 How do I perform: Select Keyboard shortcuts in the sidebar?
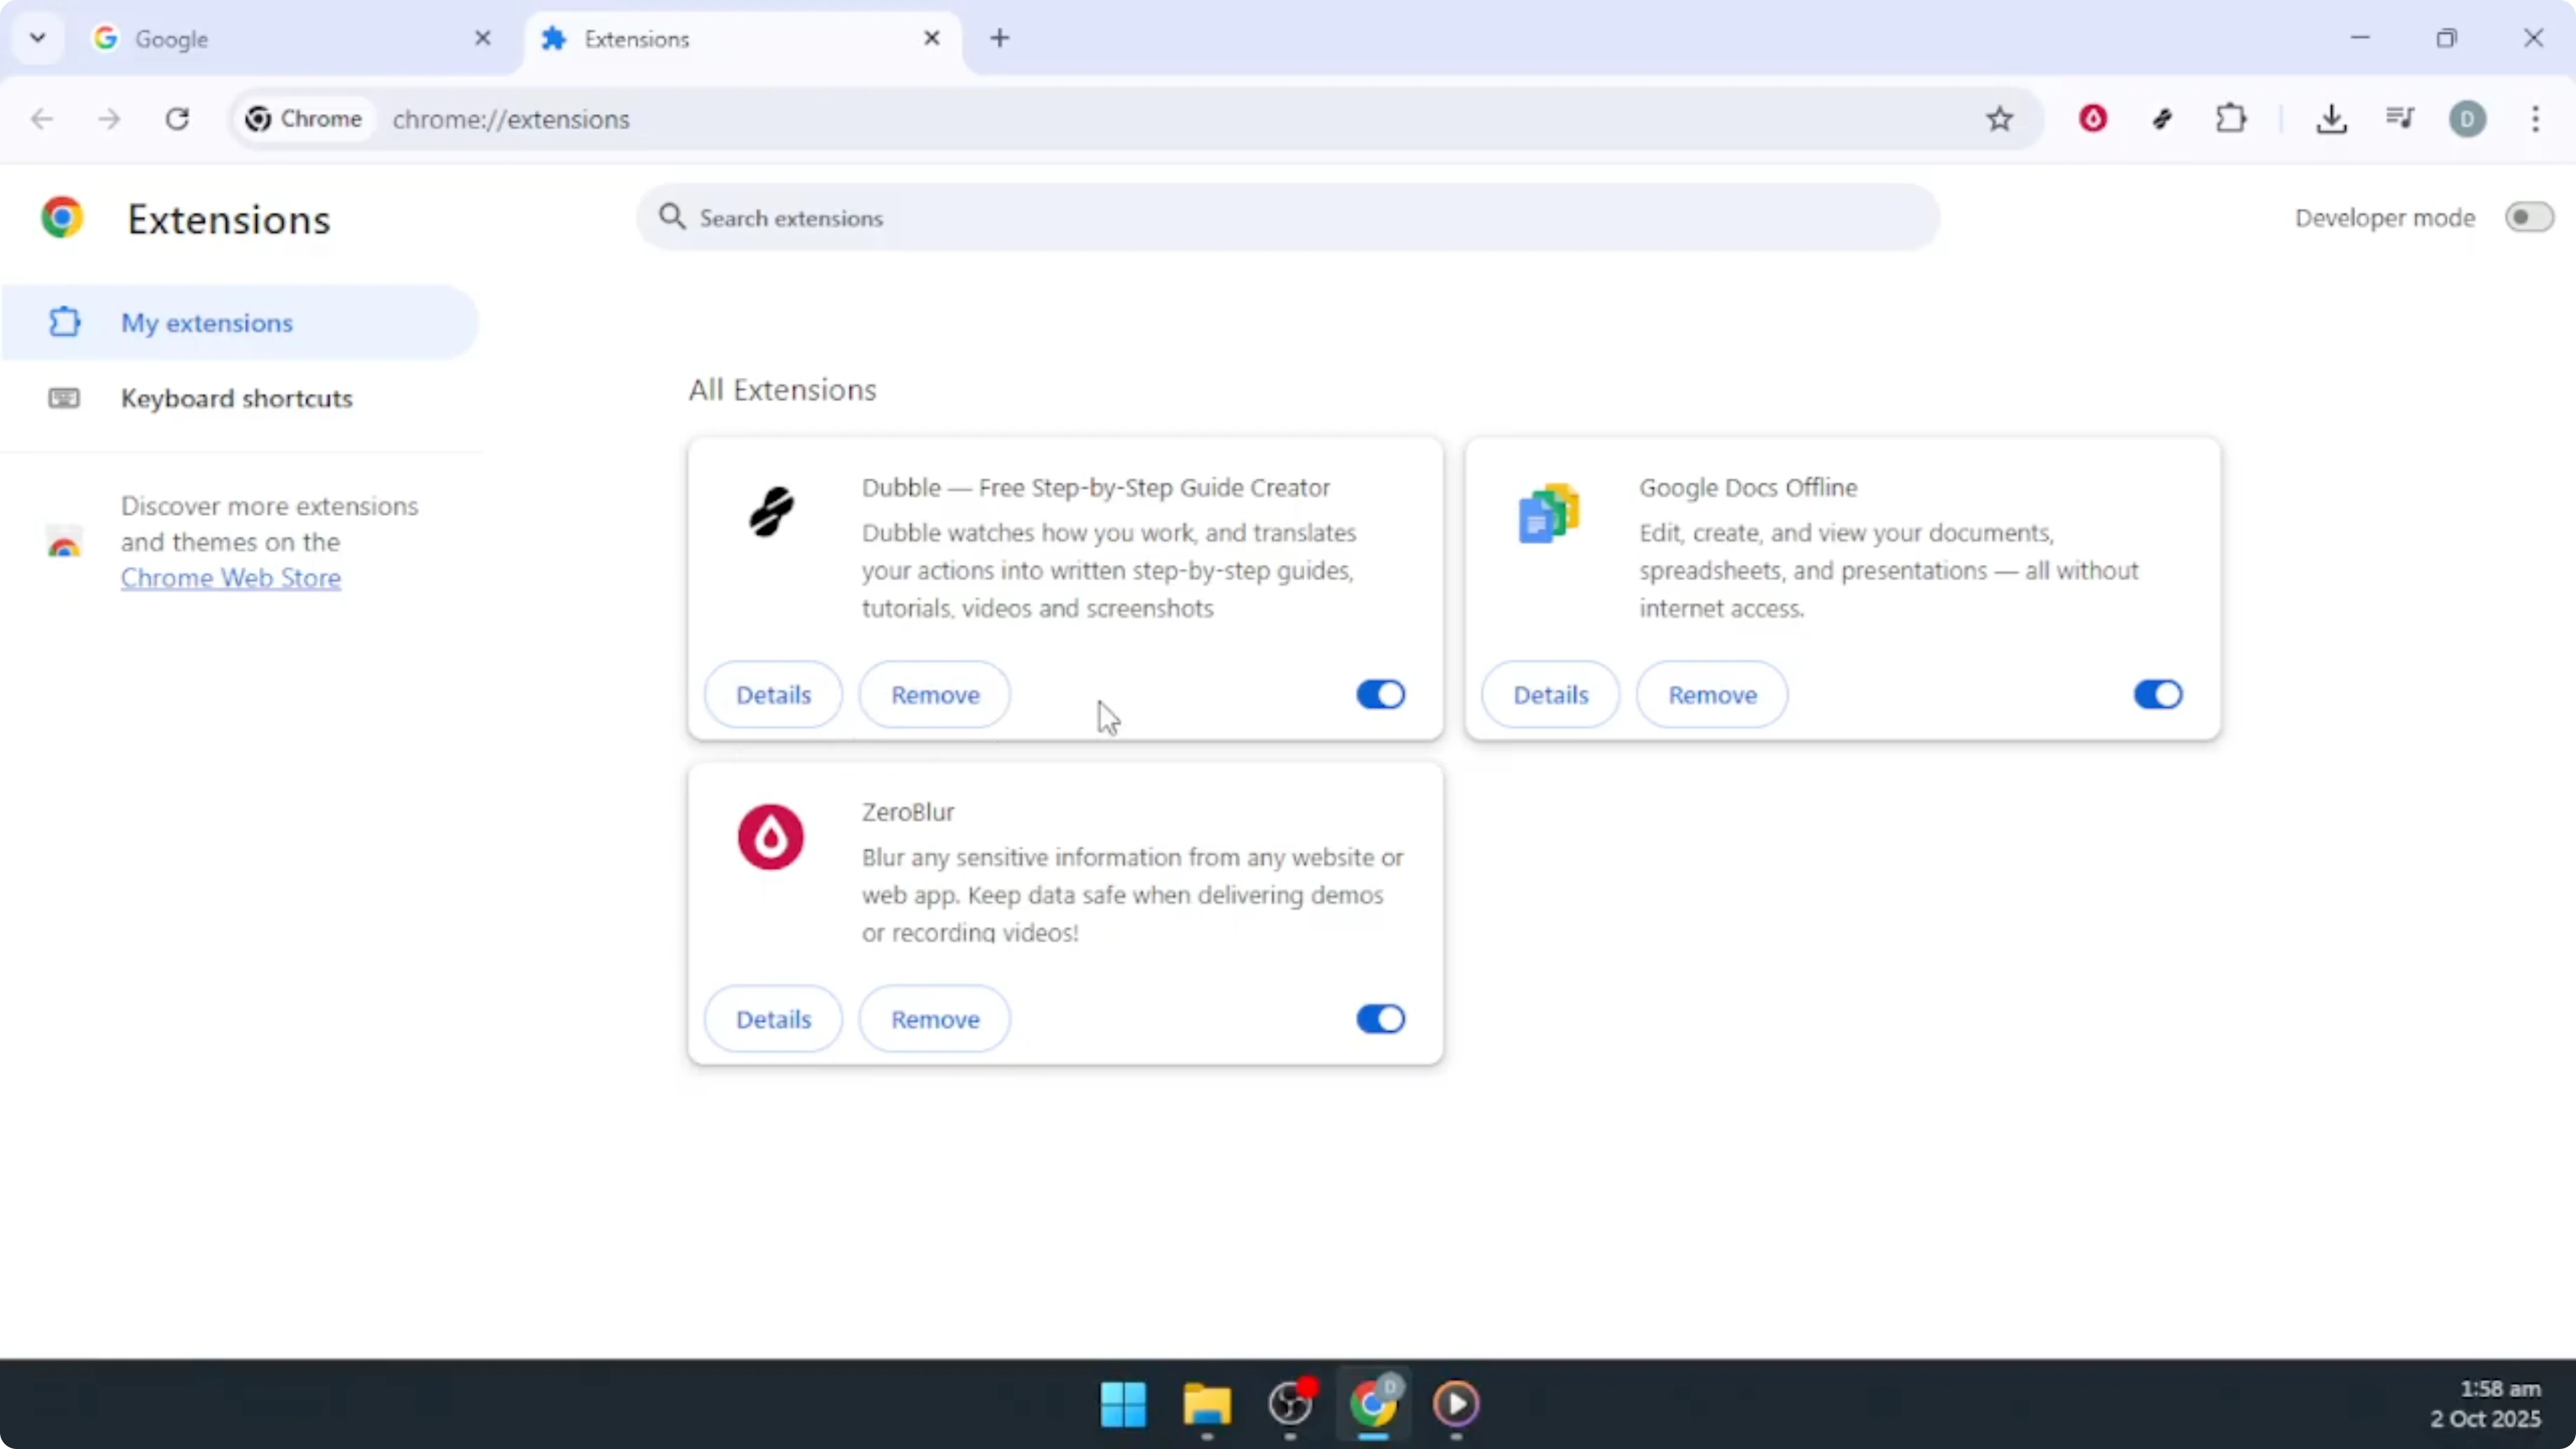point(237,398)
